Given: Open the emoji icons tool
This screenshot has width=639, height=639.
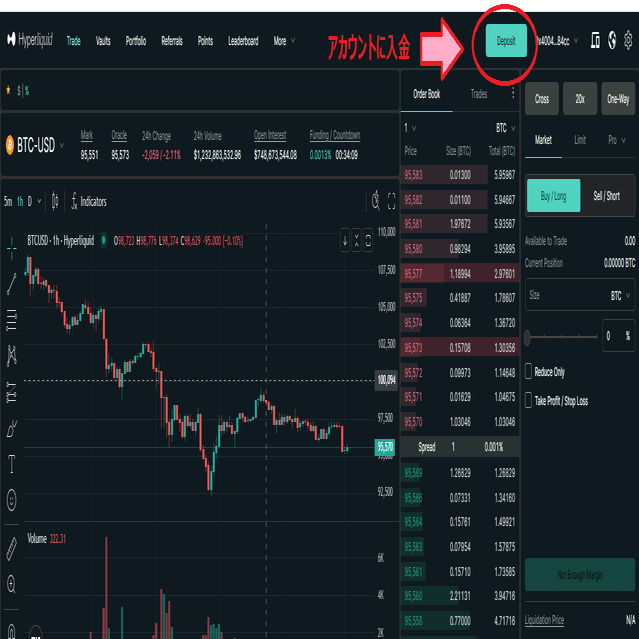Looking at the screenshot, I should (12, 499).
